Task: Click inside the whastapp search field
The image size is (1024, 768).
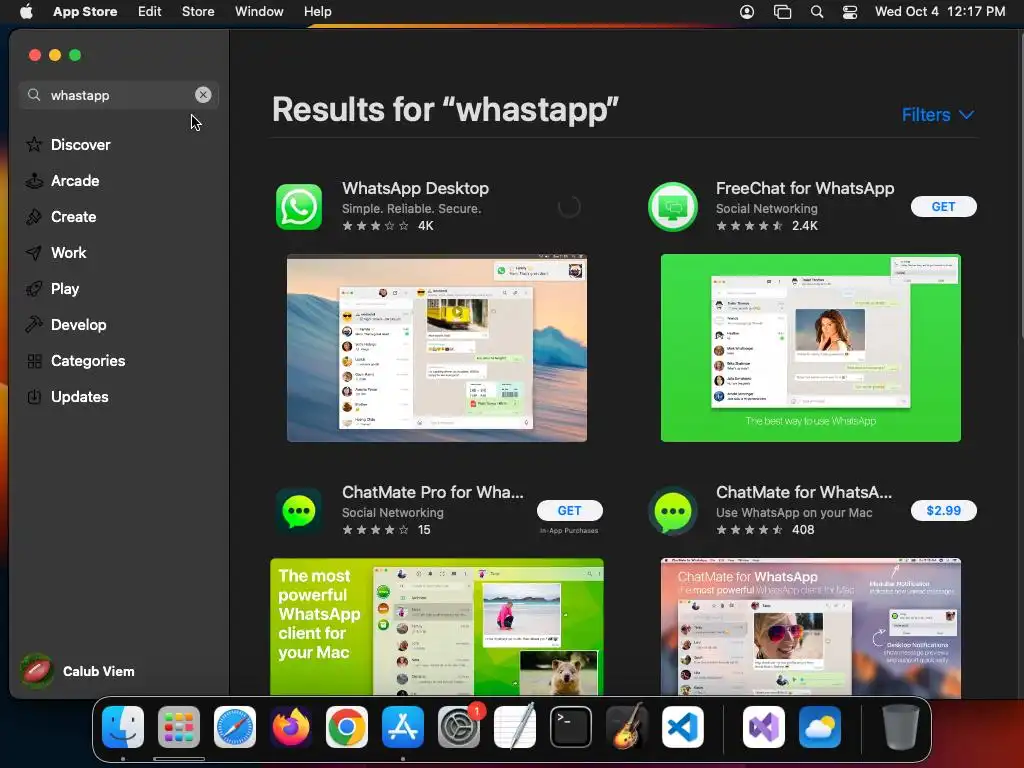Action: pos(119,95)
